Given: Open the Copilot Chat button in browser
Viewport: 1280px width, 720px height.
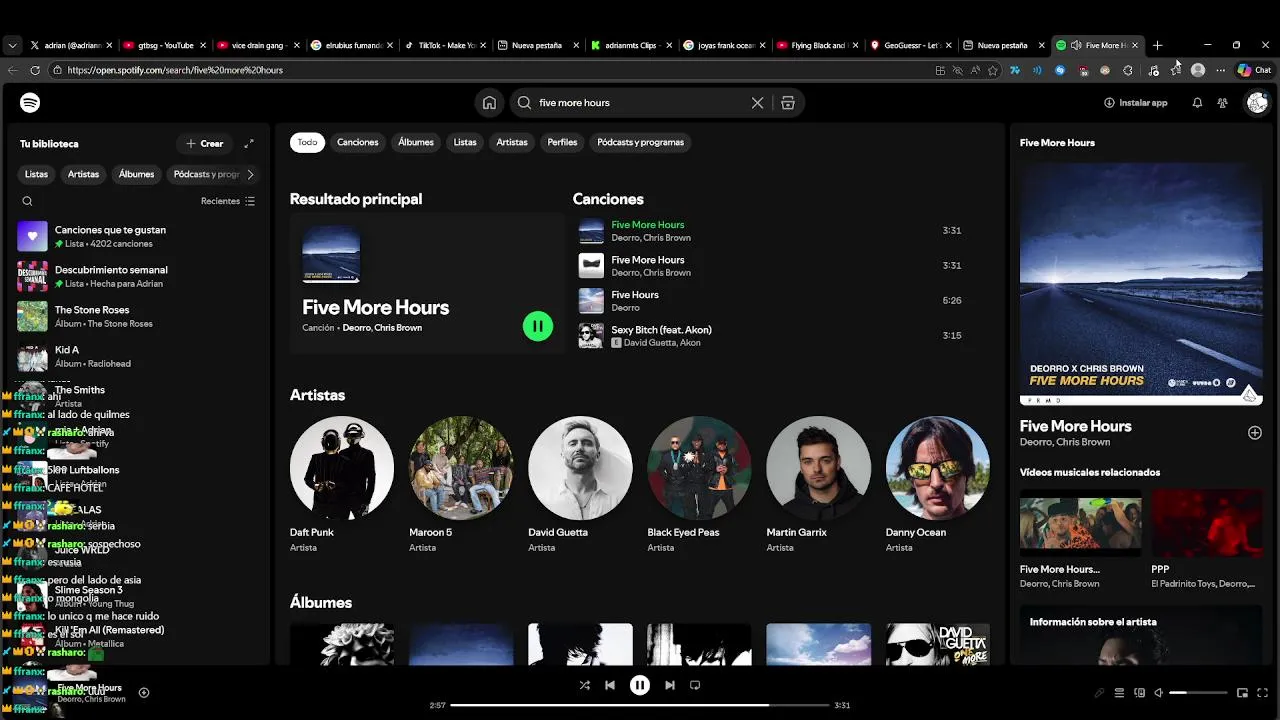Looking at the screenshot, I should click(1254, 70).
